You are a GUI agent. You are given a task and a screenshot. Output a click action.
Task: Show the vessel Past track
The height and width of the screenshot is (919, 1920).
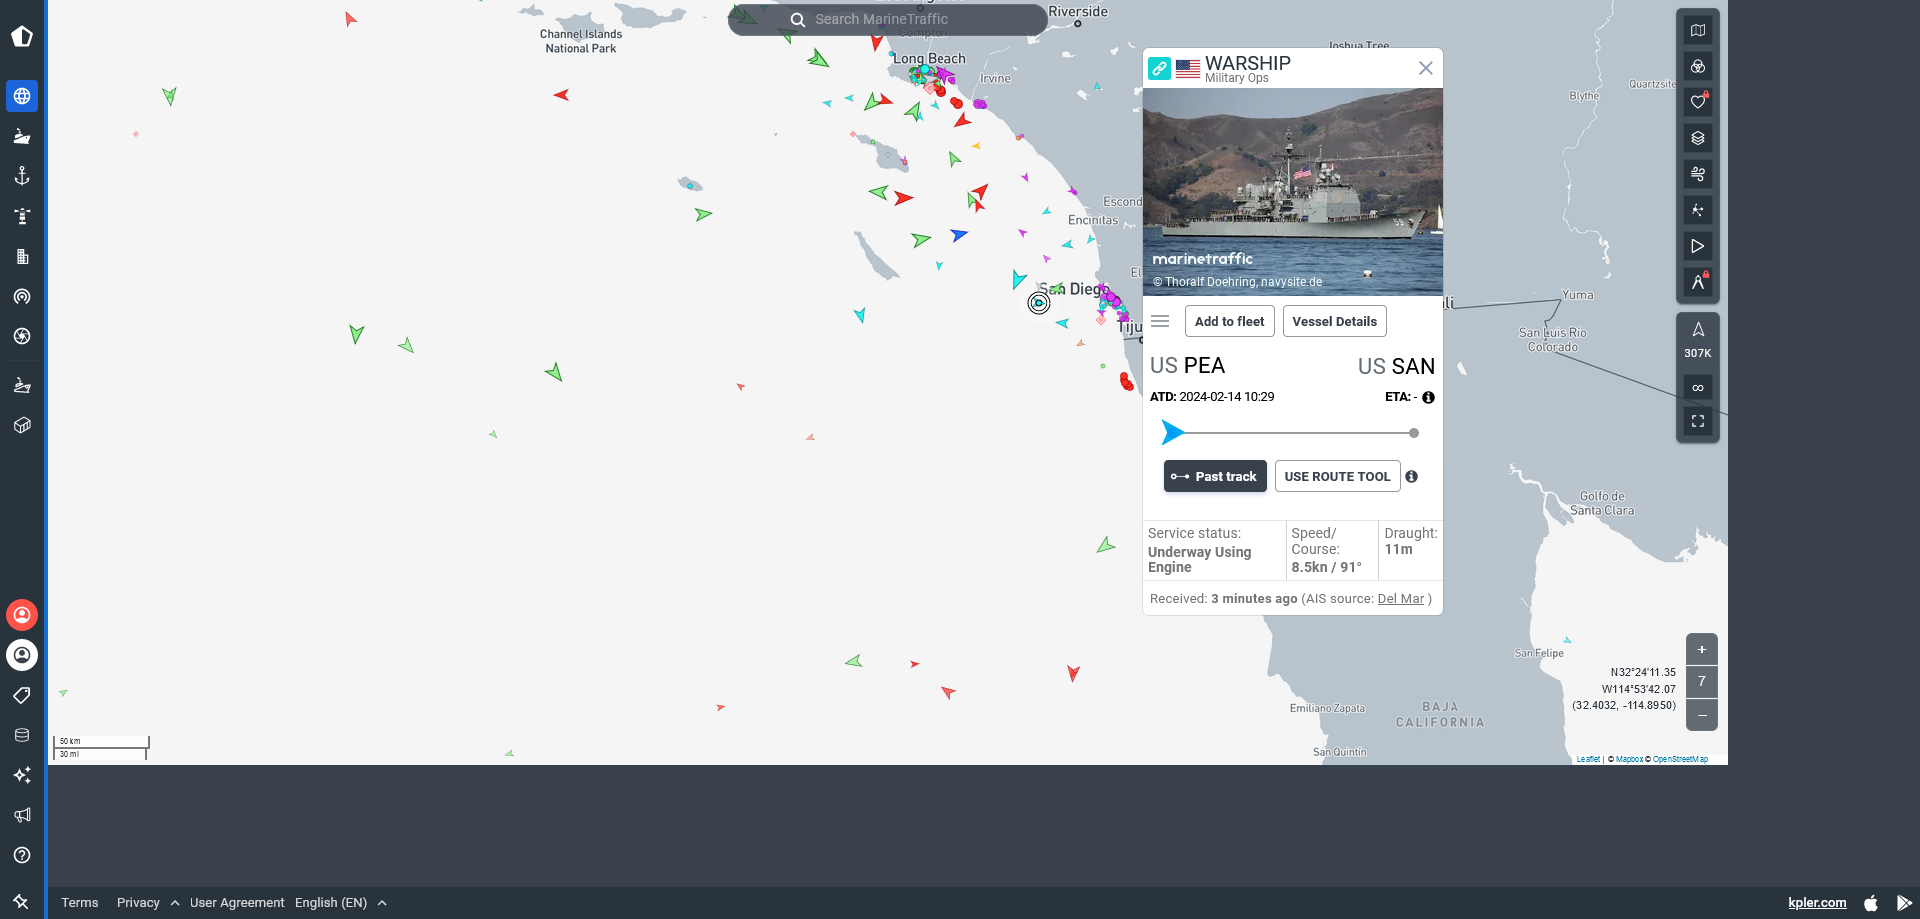point(1215,476)
